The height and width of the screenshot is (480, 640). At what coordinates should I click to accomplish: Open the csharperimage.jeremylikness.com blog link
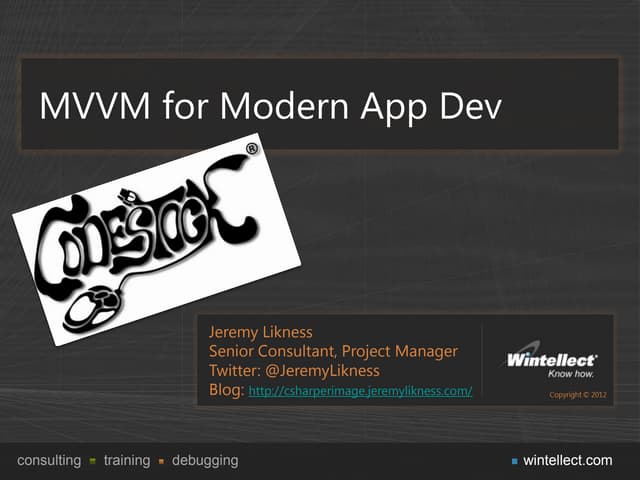[x=360, y=390]
